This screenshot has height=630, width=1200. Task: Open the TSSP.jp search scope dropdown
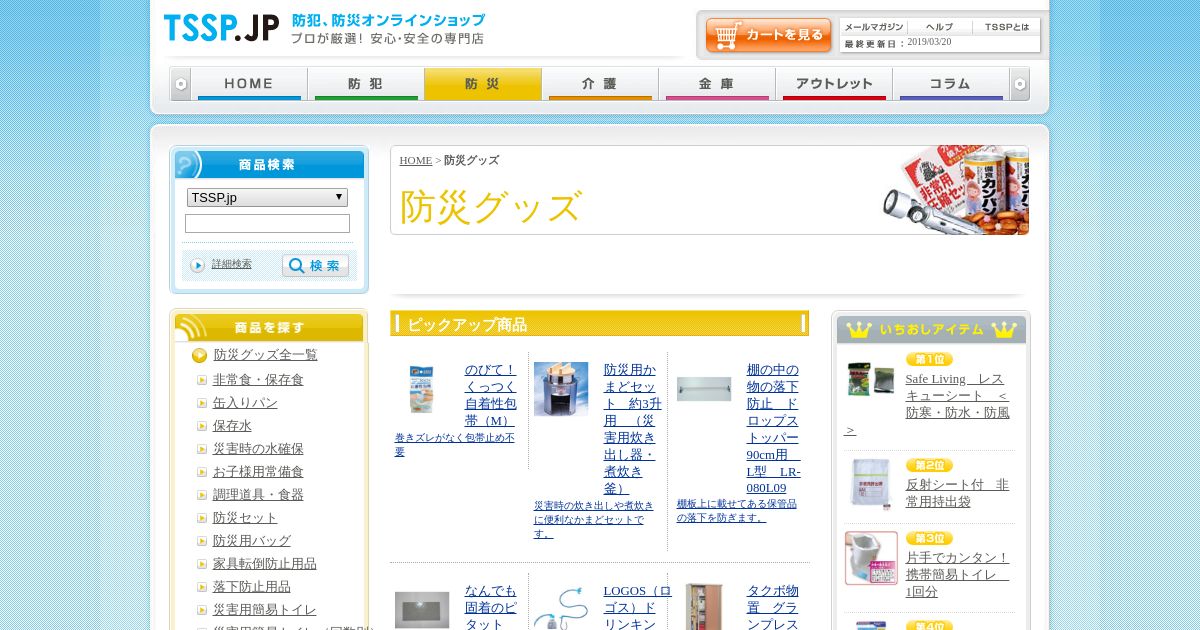point(267,197)
